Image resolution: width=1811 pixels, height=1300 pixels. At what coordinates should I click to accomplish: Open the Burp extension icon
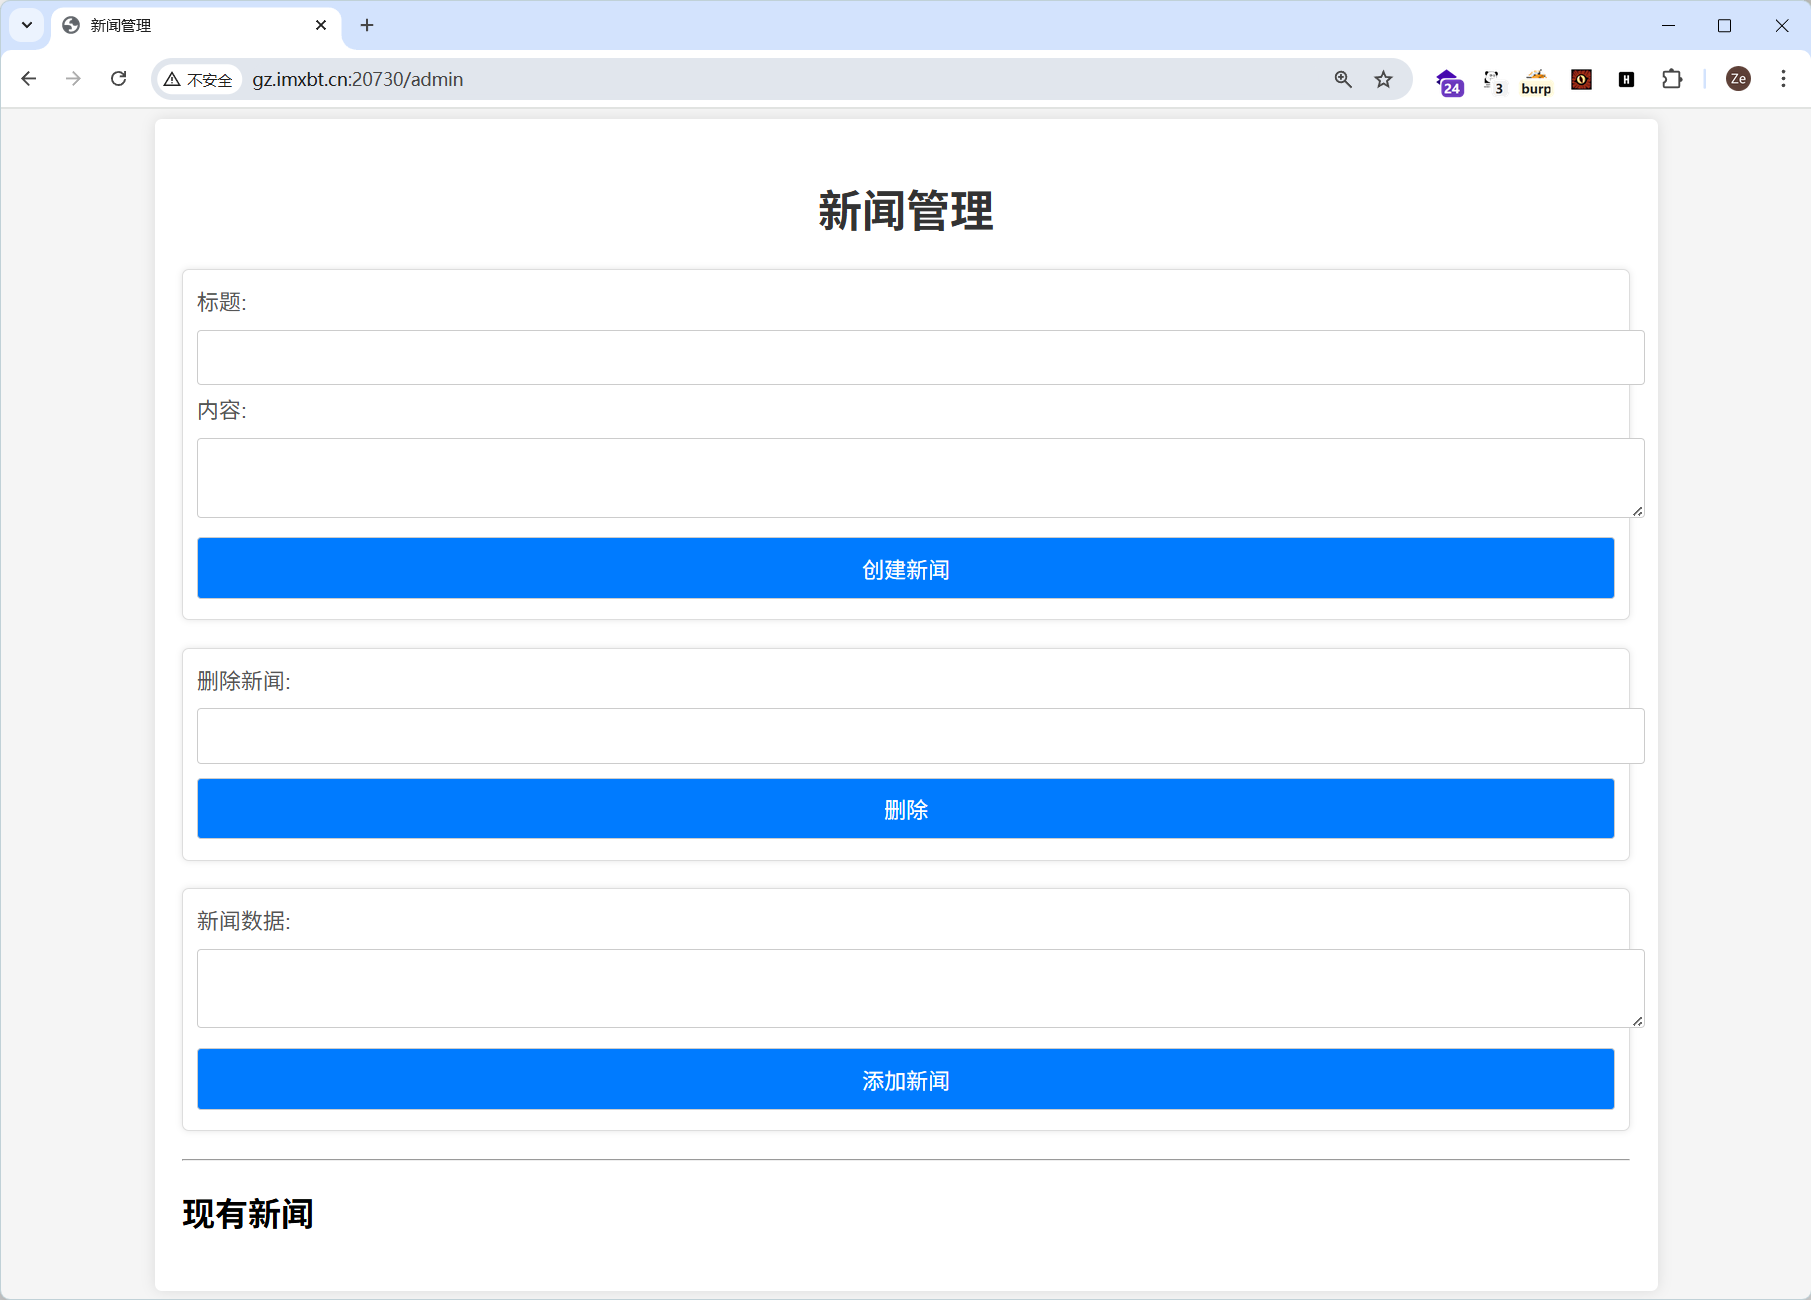[x=1536, y=80]
